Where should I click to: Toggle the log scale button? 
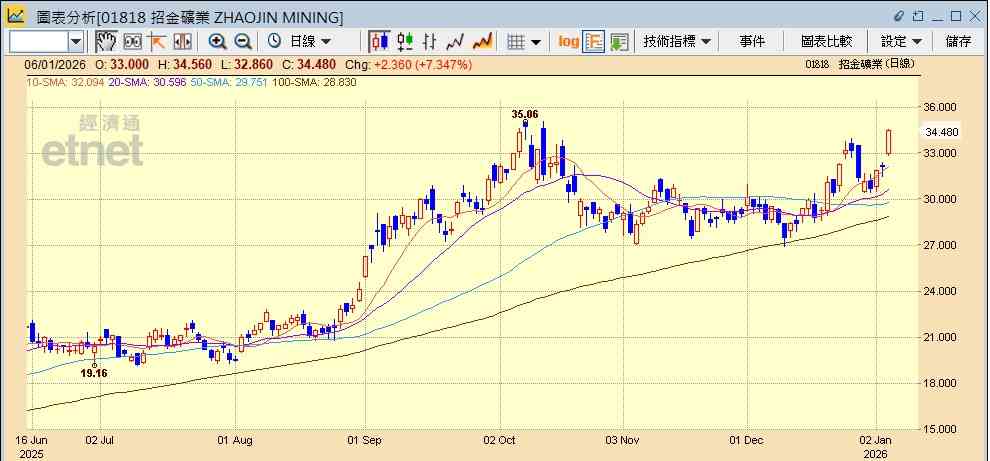click(568, 42)
